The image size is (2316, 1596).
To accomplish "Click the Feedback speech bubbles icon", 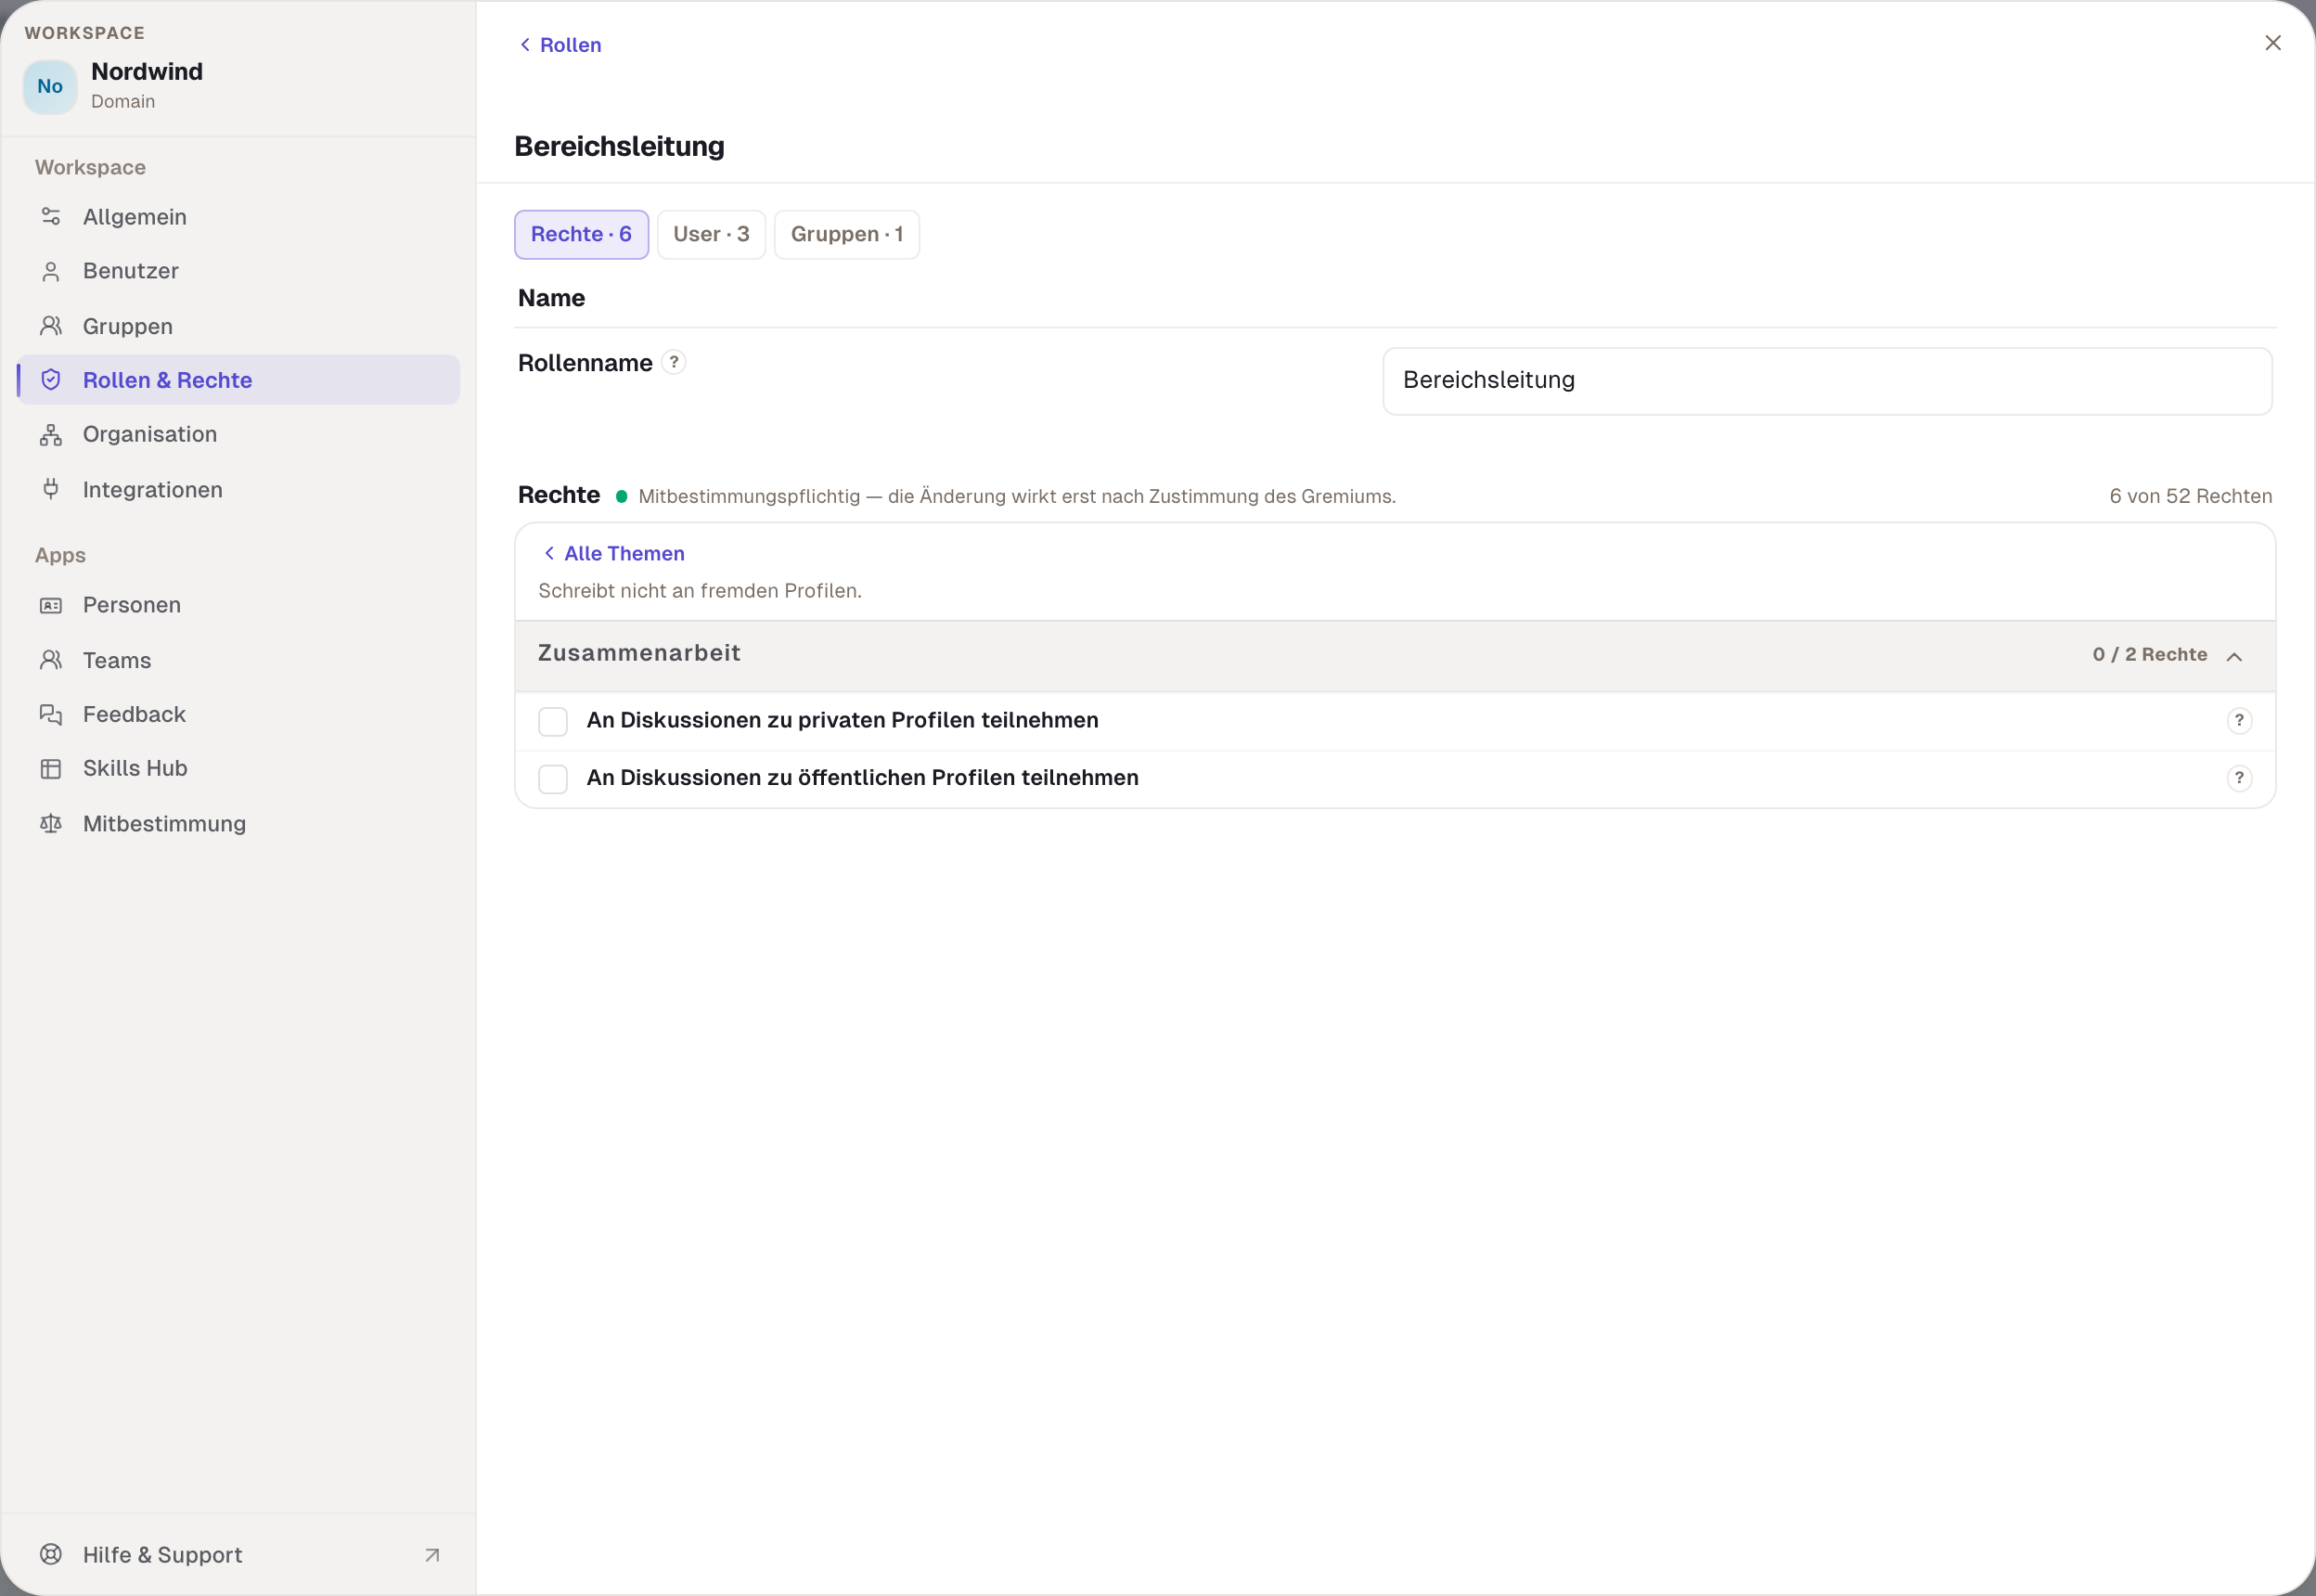I will [x=51, y=714].
